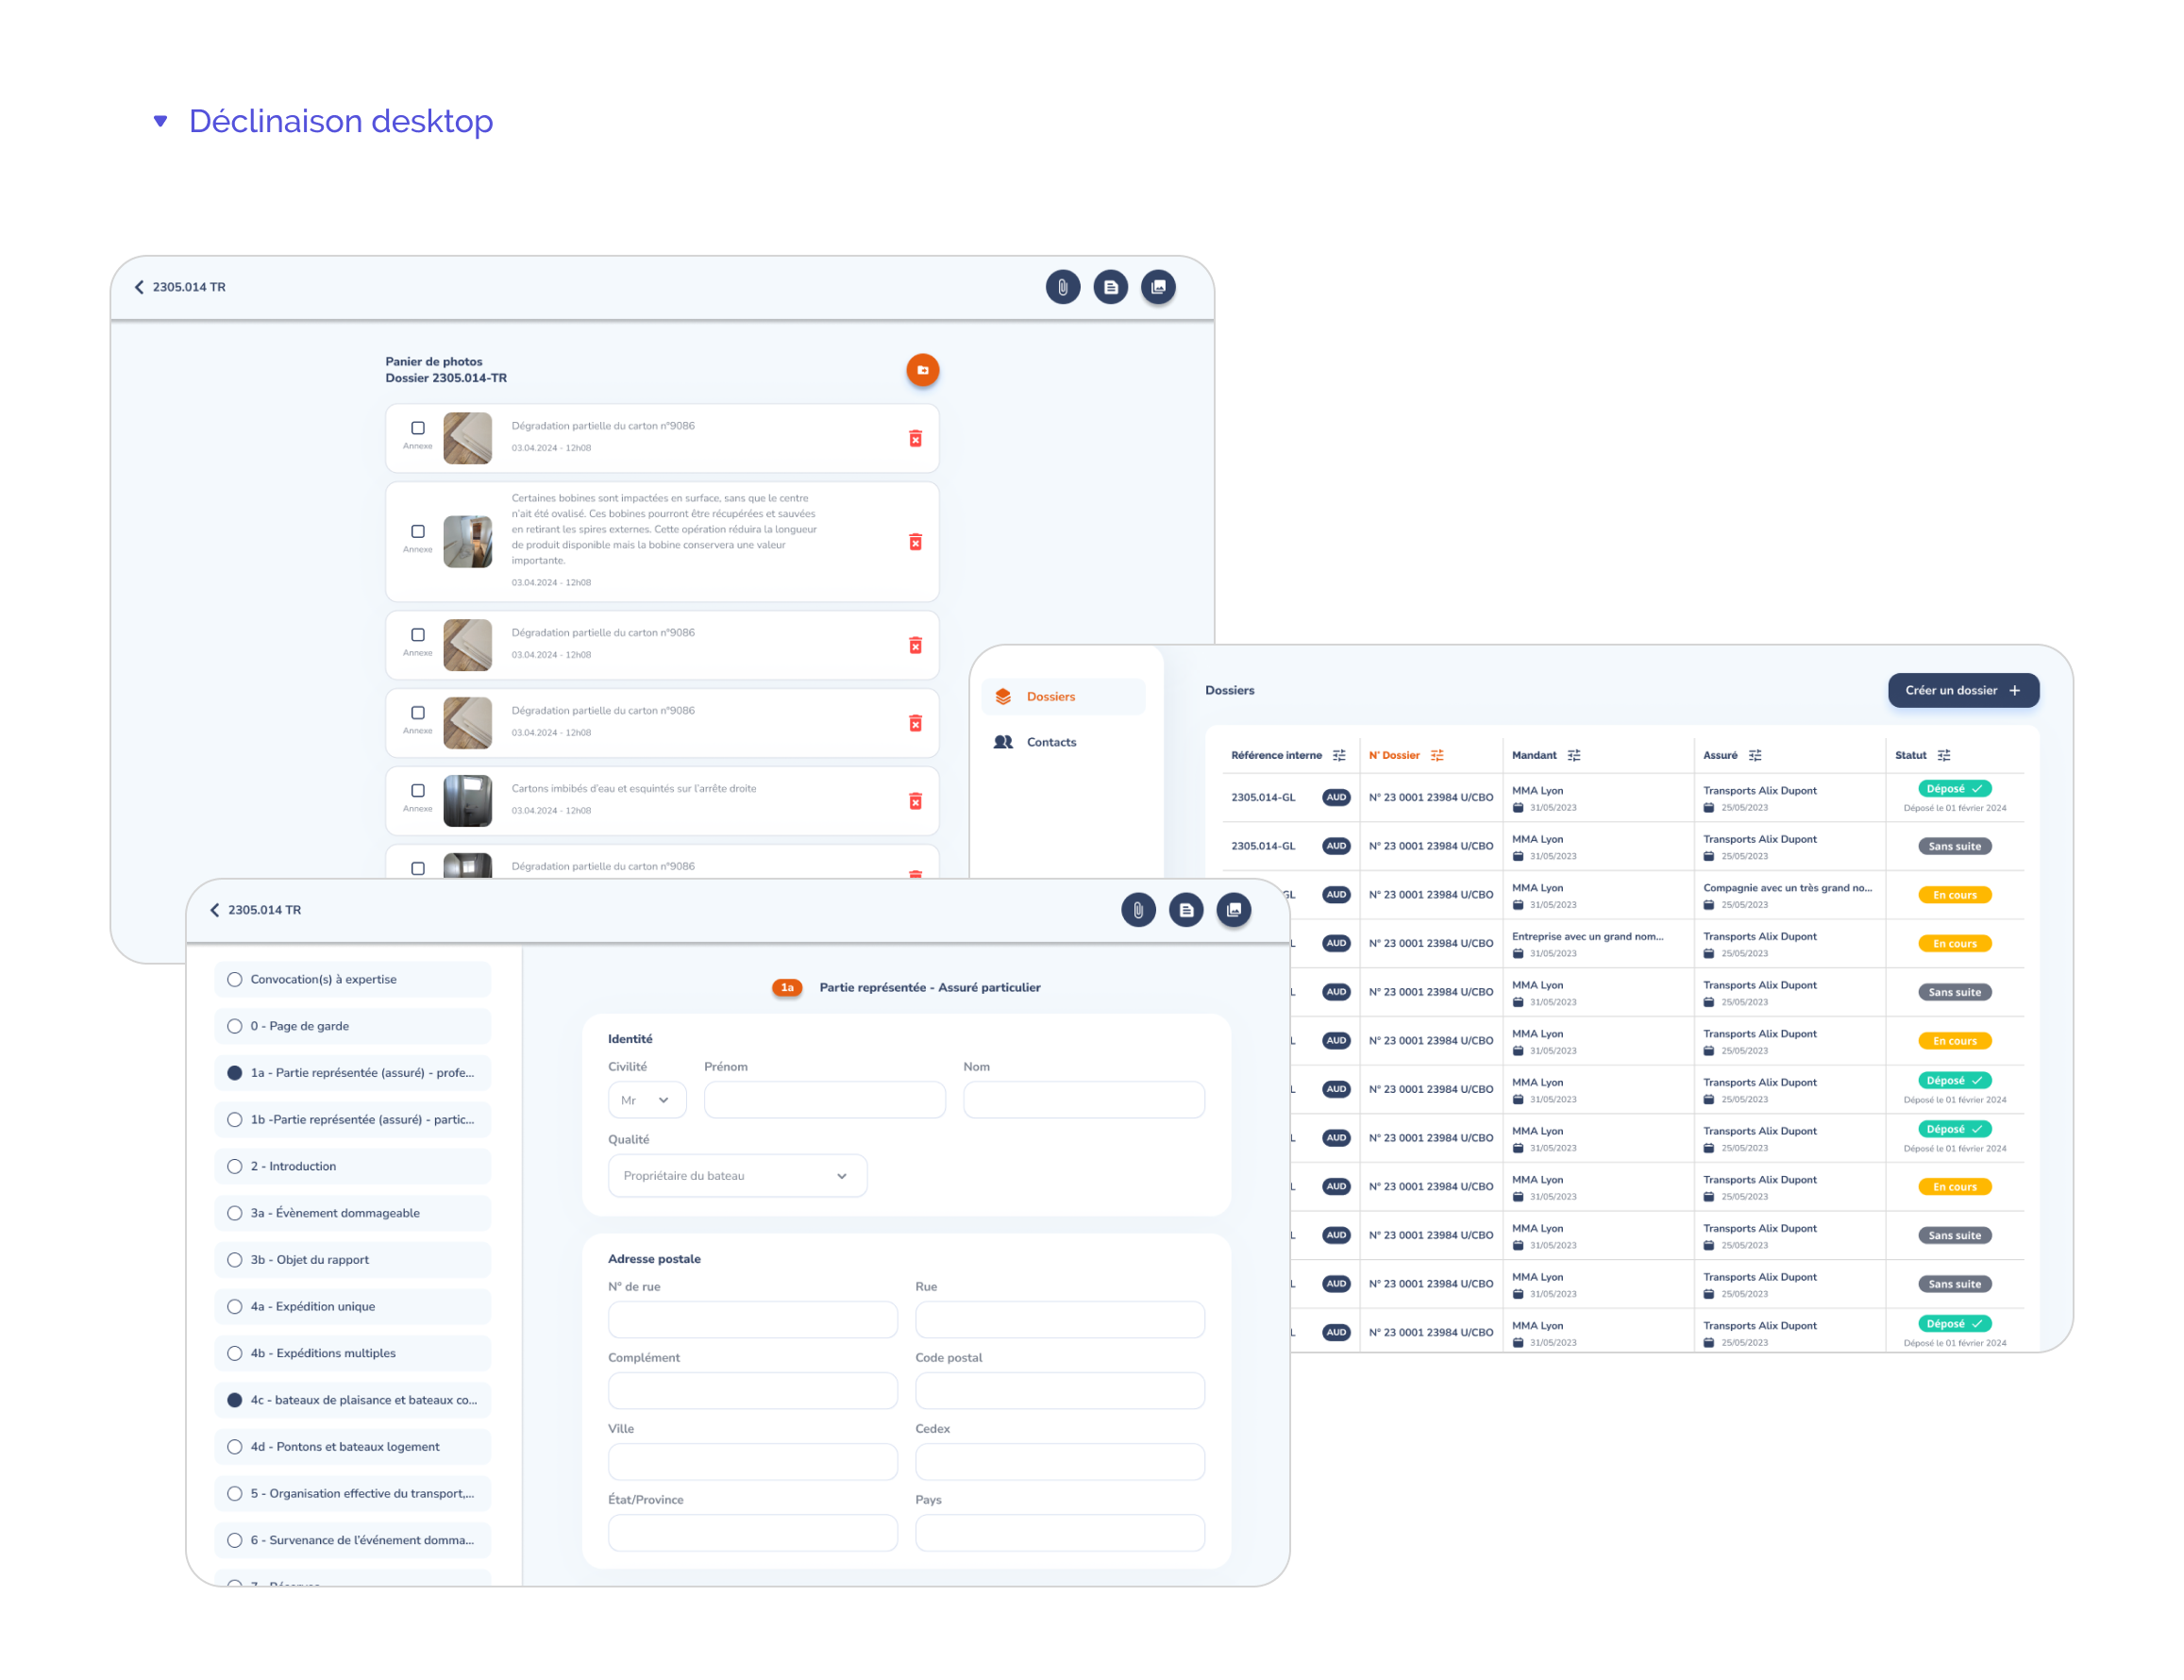The image size is (2184, 1680).
Task: Click the Créer un dossier button
Action: pyautogui.click(x=1962, y=691)
